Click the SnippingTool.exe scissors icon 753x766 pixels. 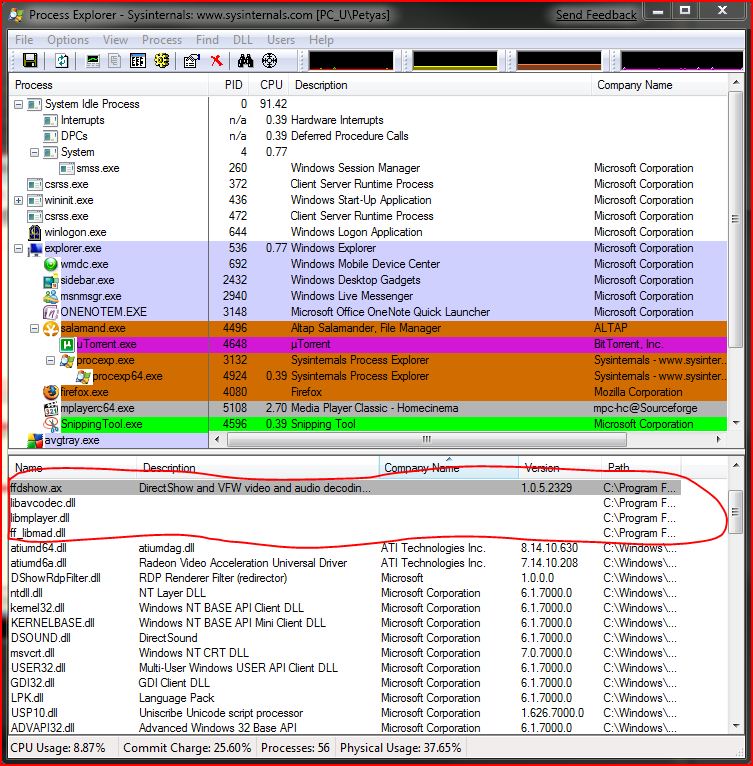51,424
